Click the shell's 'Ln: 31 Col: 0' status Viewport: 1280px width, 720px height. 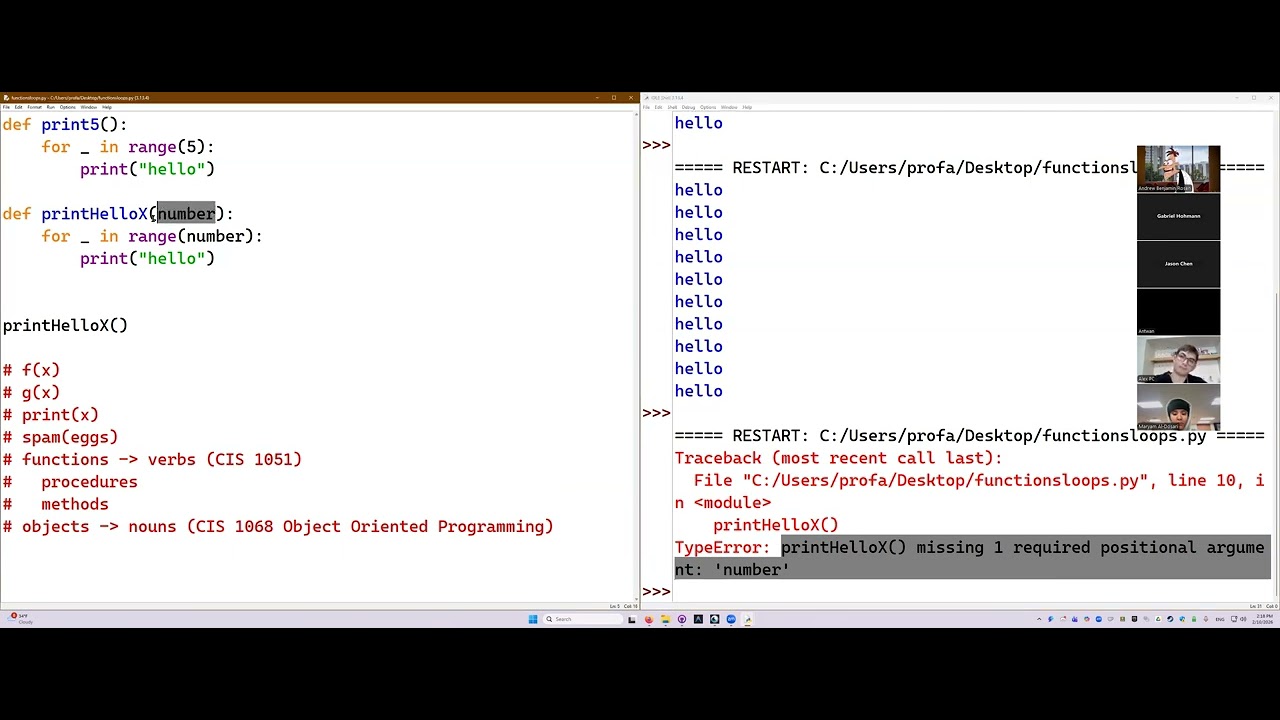click(1262, 607)
